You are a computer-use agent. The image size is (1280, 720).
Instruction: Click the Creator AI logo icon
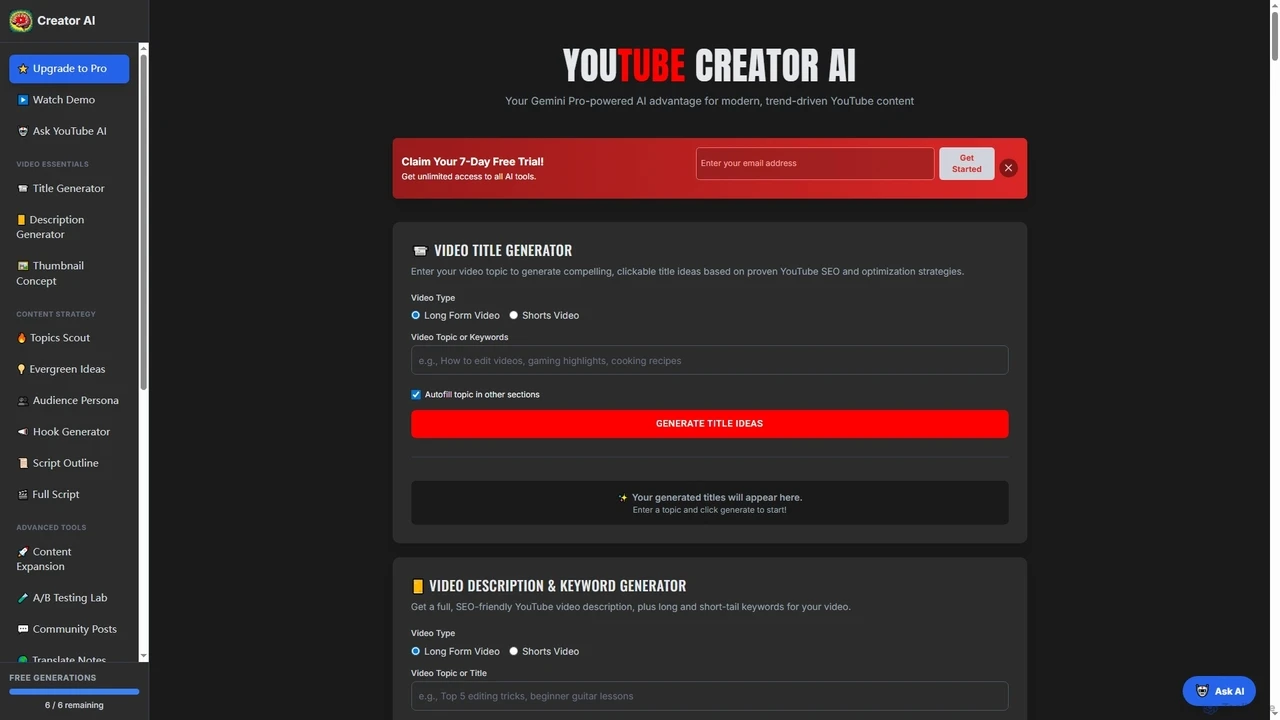pos(20,21)
